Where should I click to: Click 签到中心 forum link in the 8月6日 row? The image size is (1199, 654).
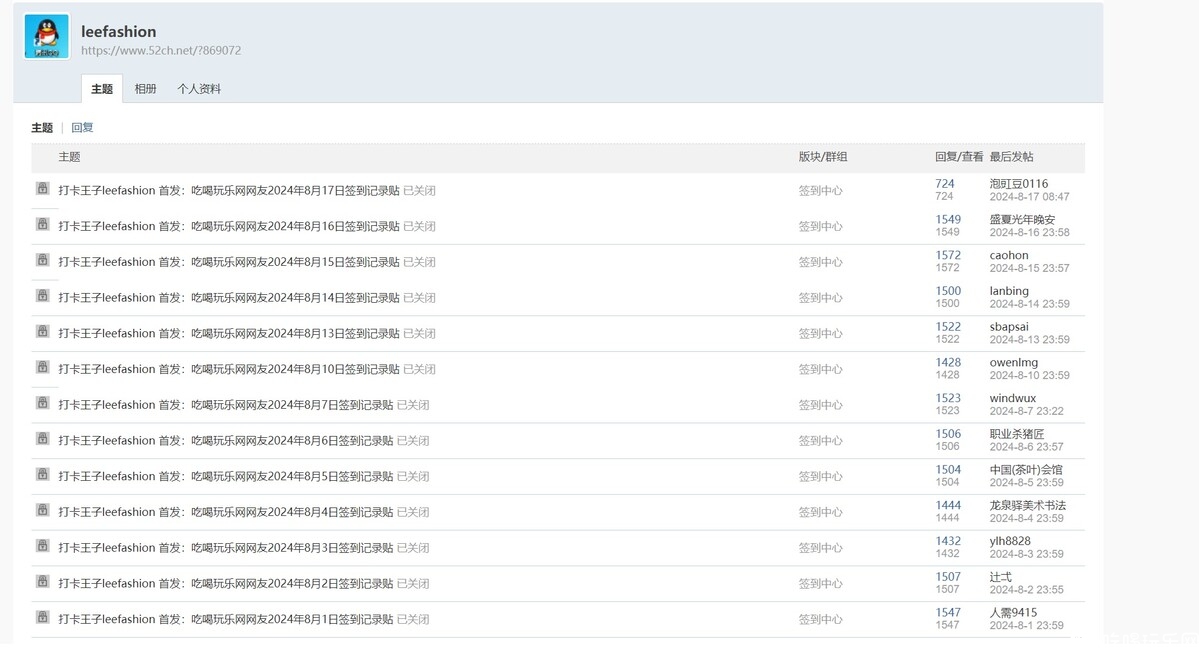pos(820,441)
